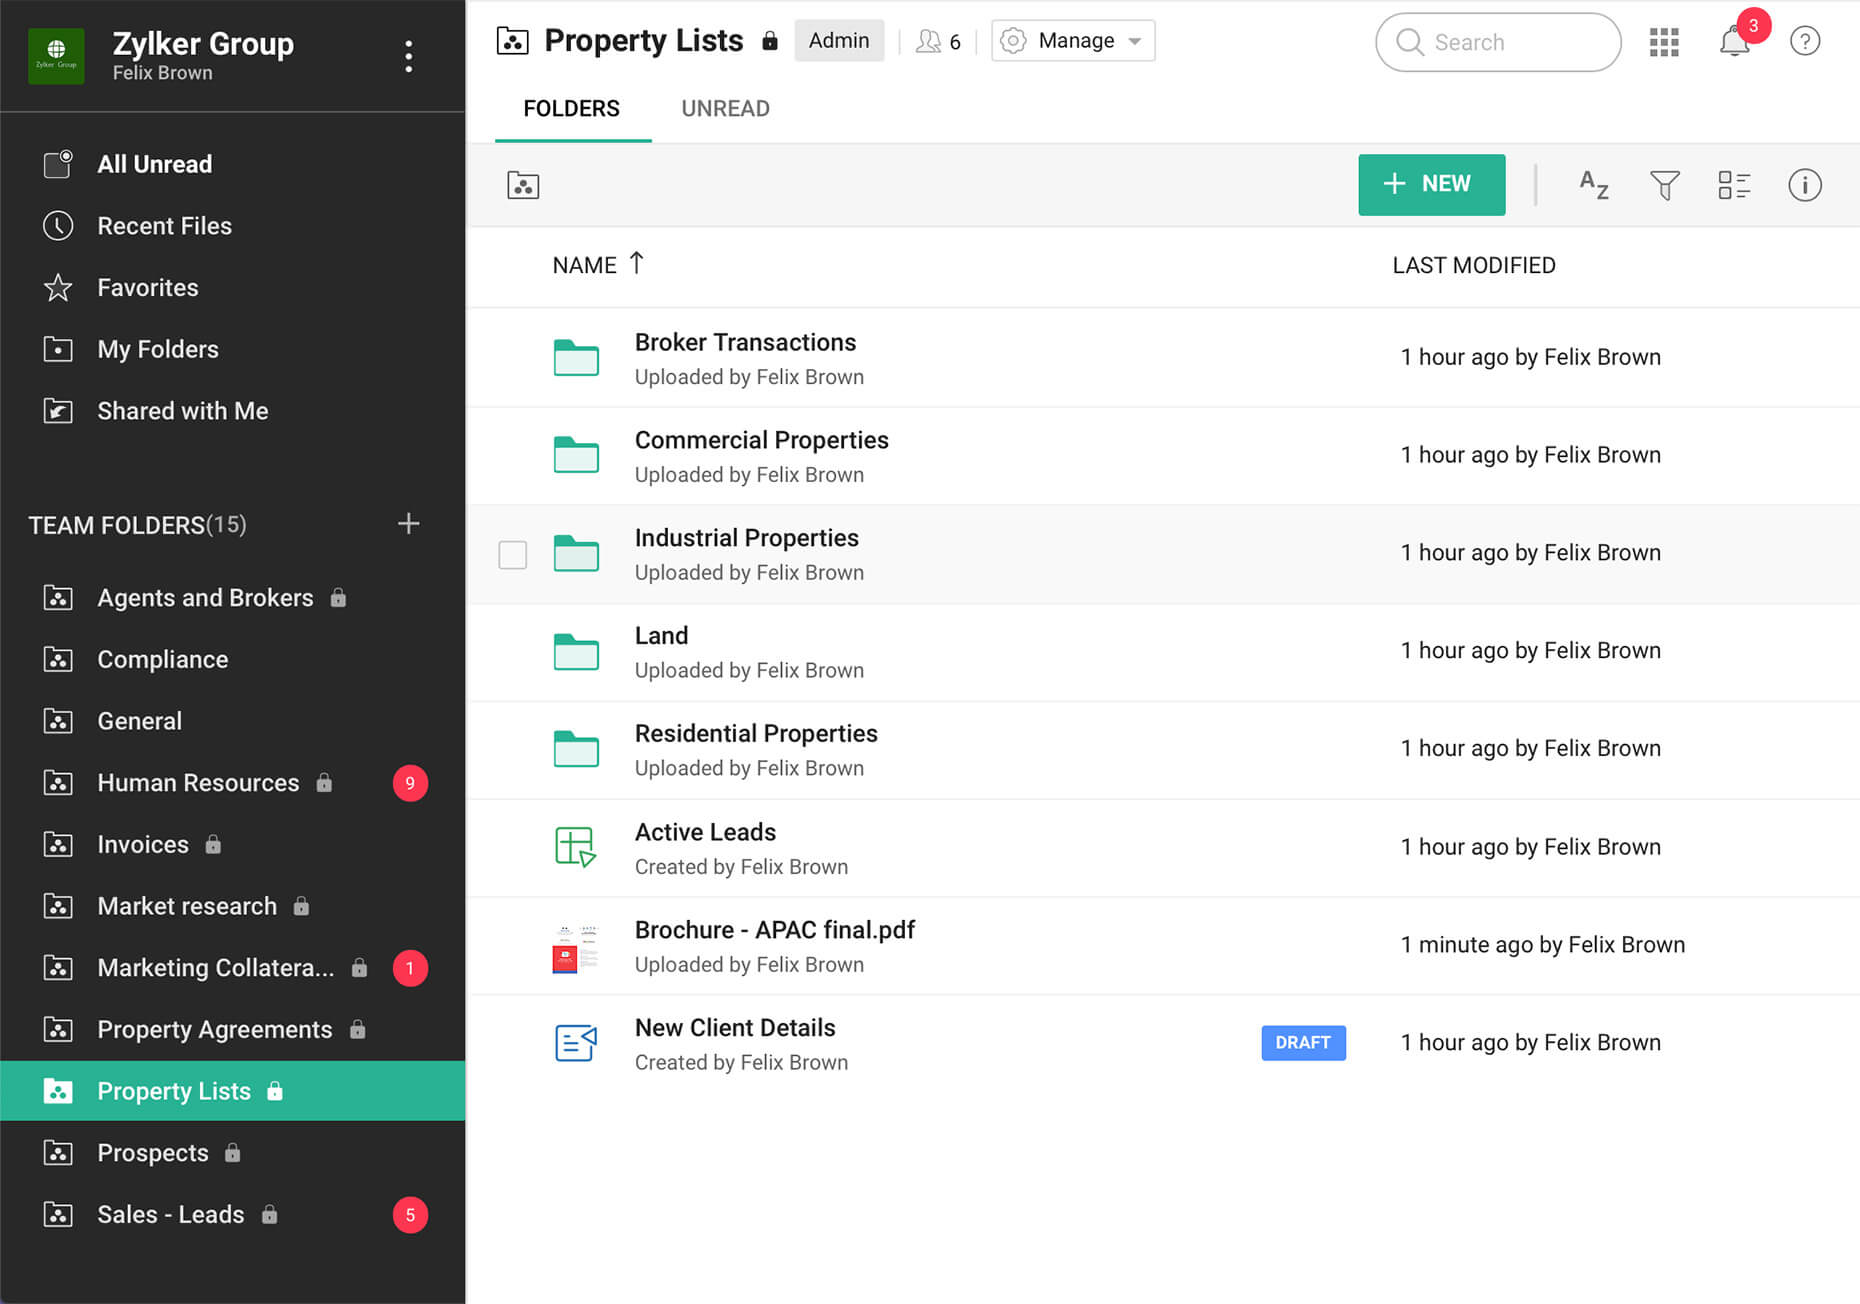Click into the Search field
This screenshot has height=1304, width=1860.
click(1498, 42)
